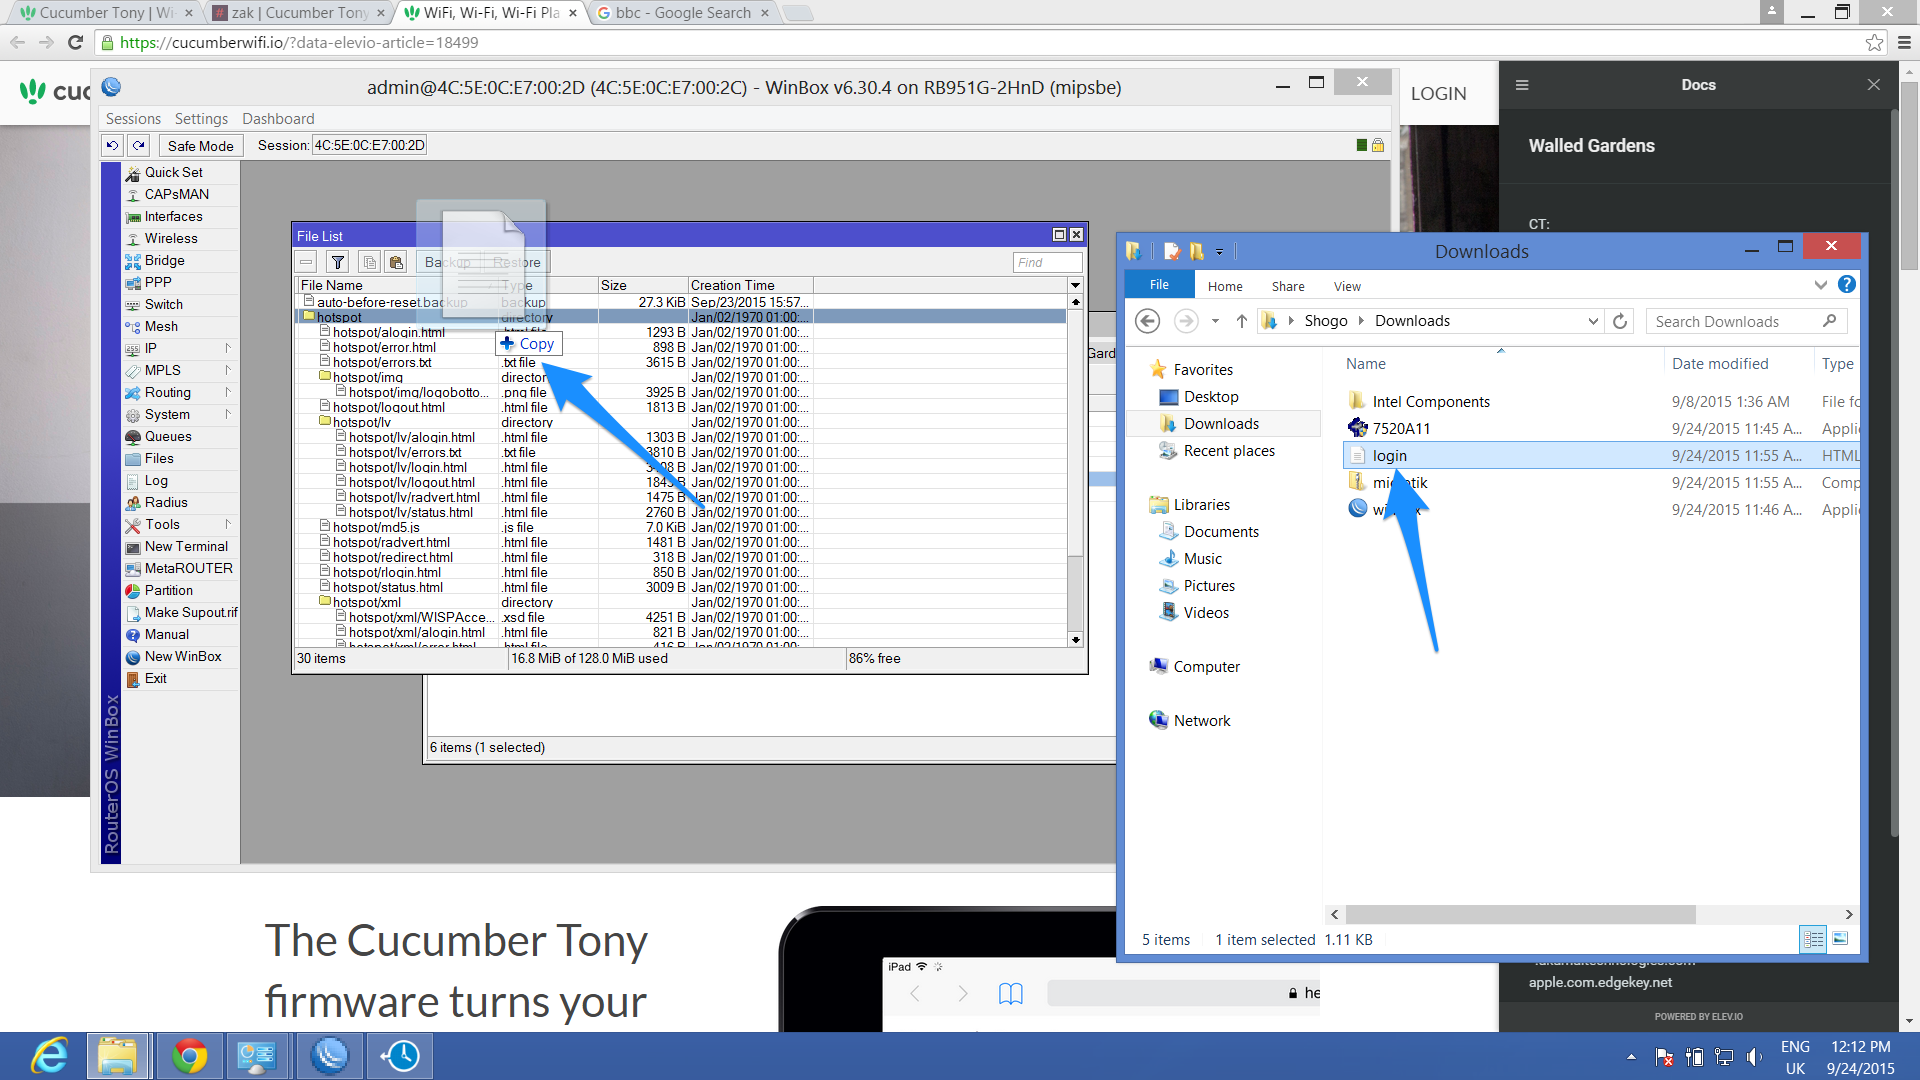Switch to Explorer Share ribbon tab

1287,286
